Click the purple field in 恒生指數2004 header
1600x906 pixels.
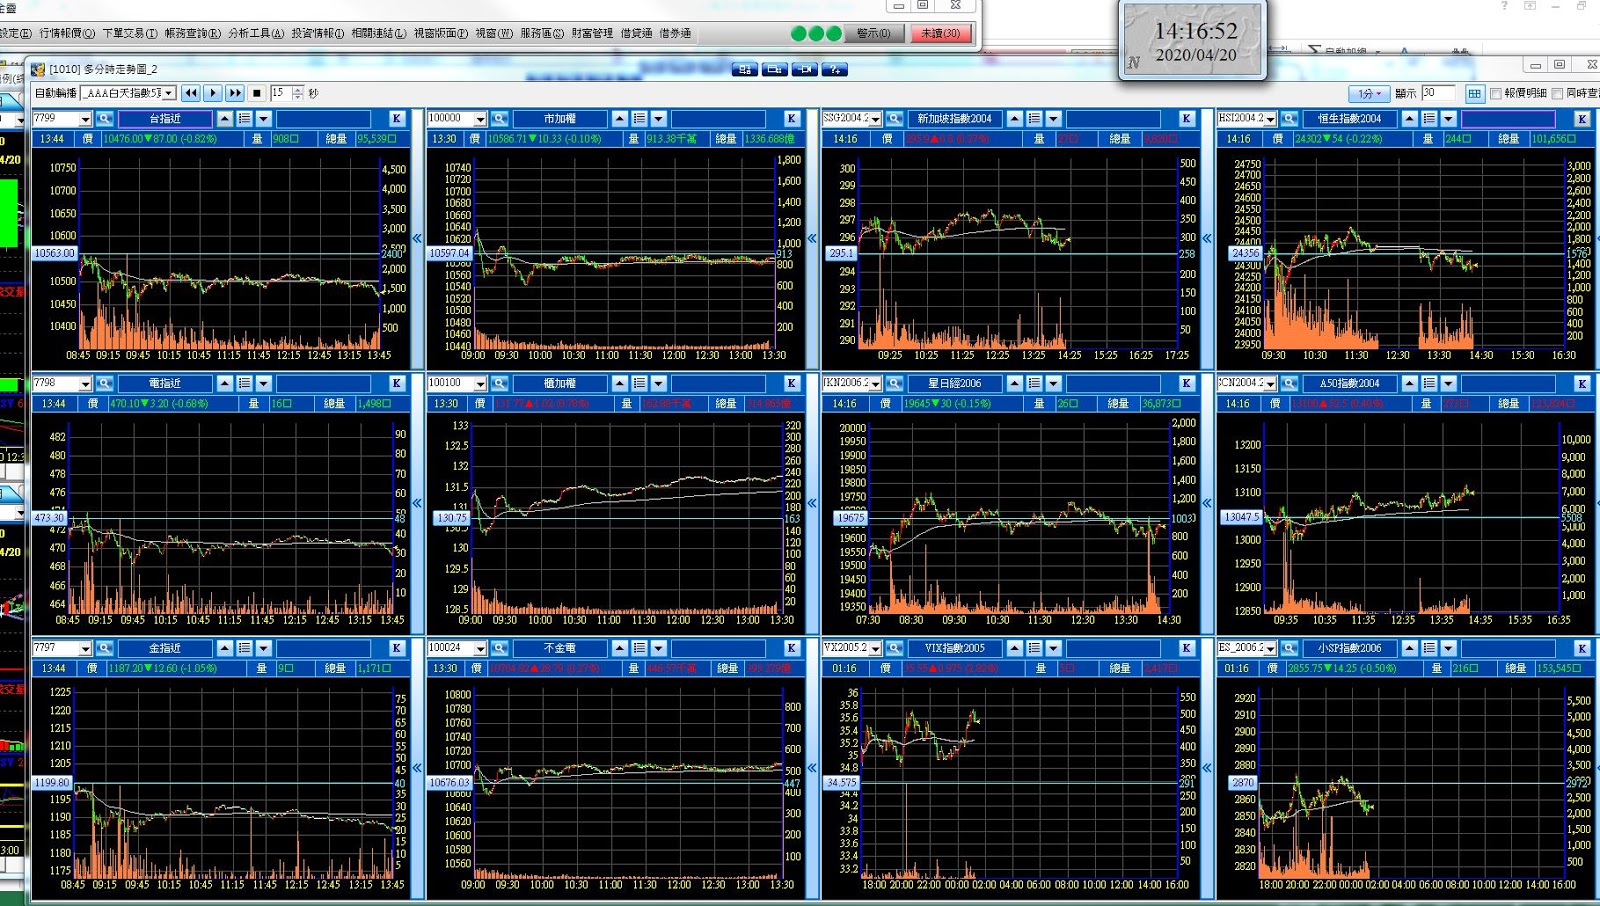pos(1509,119)
